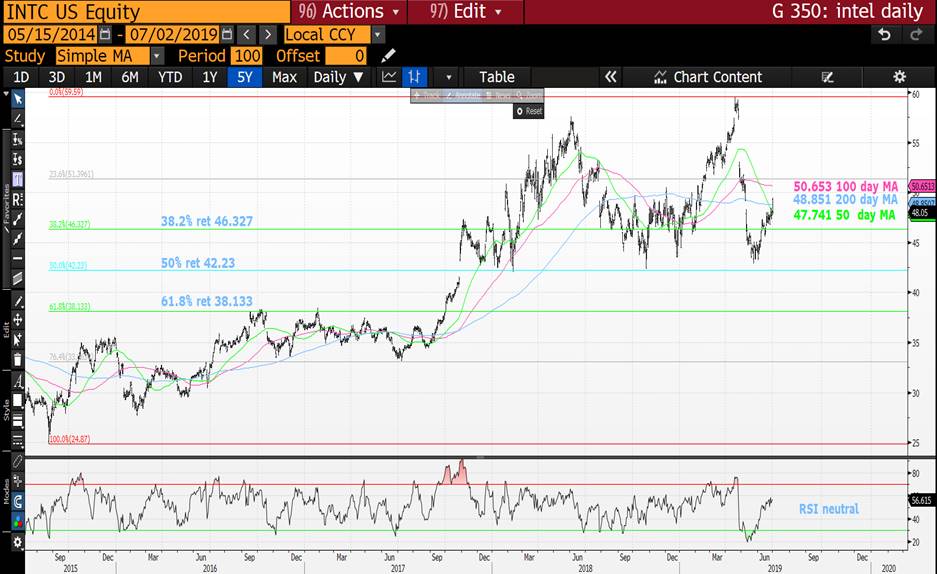
Task: Switch to line chart type
Action: click(389, 76)
